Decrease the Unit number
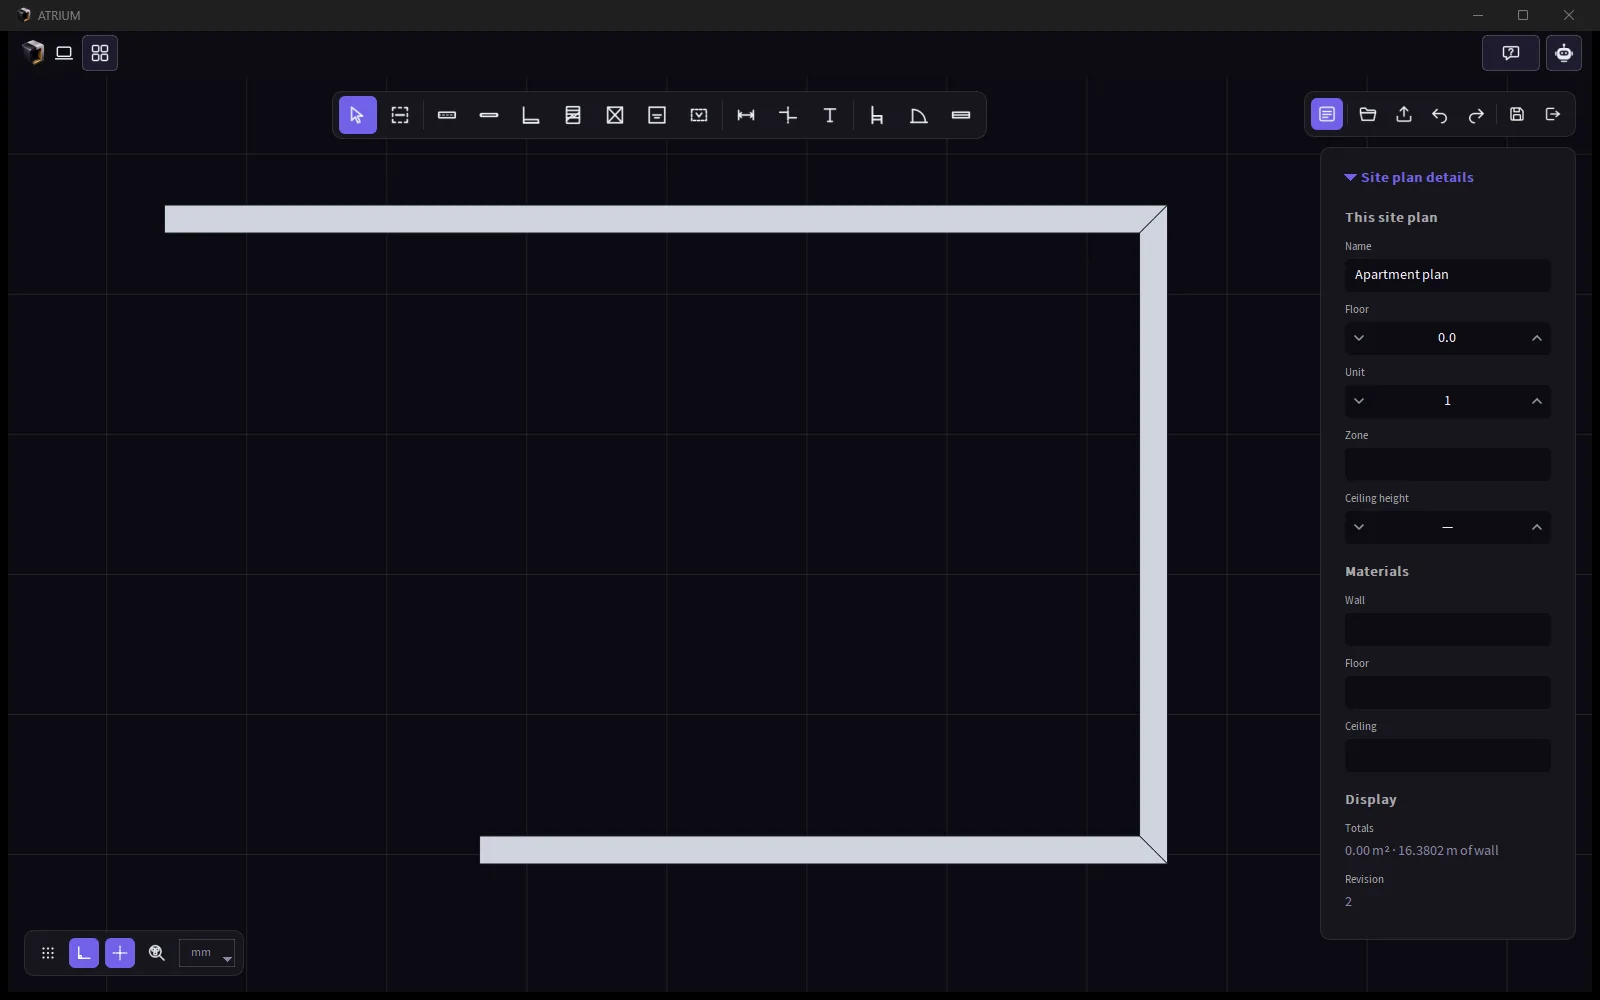1600x1000 pixels. pyautogui.click(x=1359, y=401)
